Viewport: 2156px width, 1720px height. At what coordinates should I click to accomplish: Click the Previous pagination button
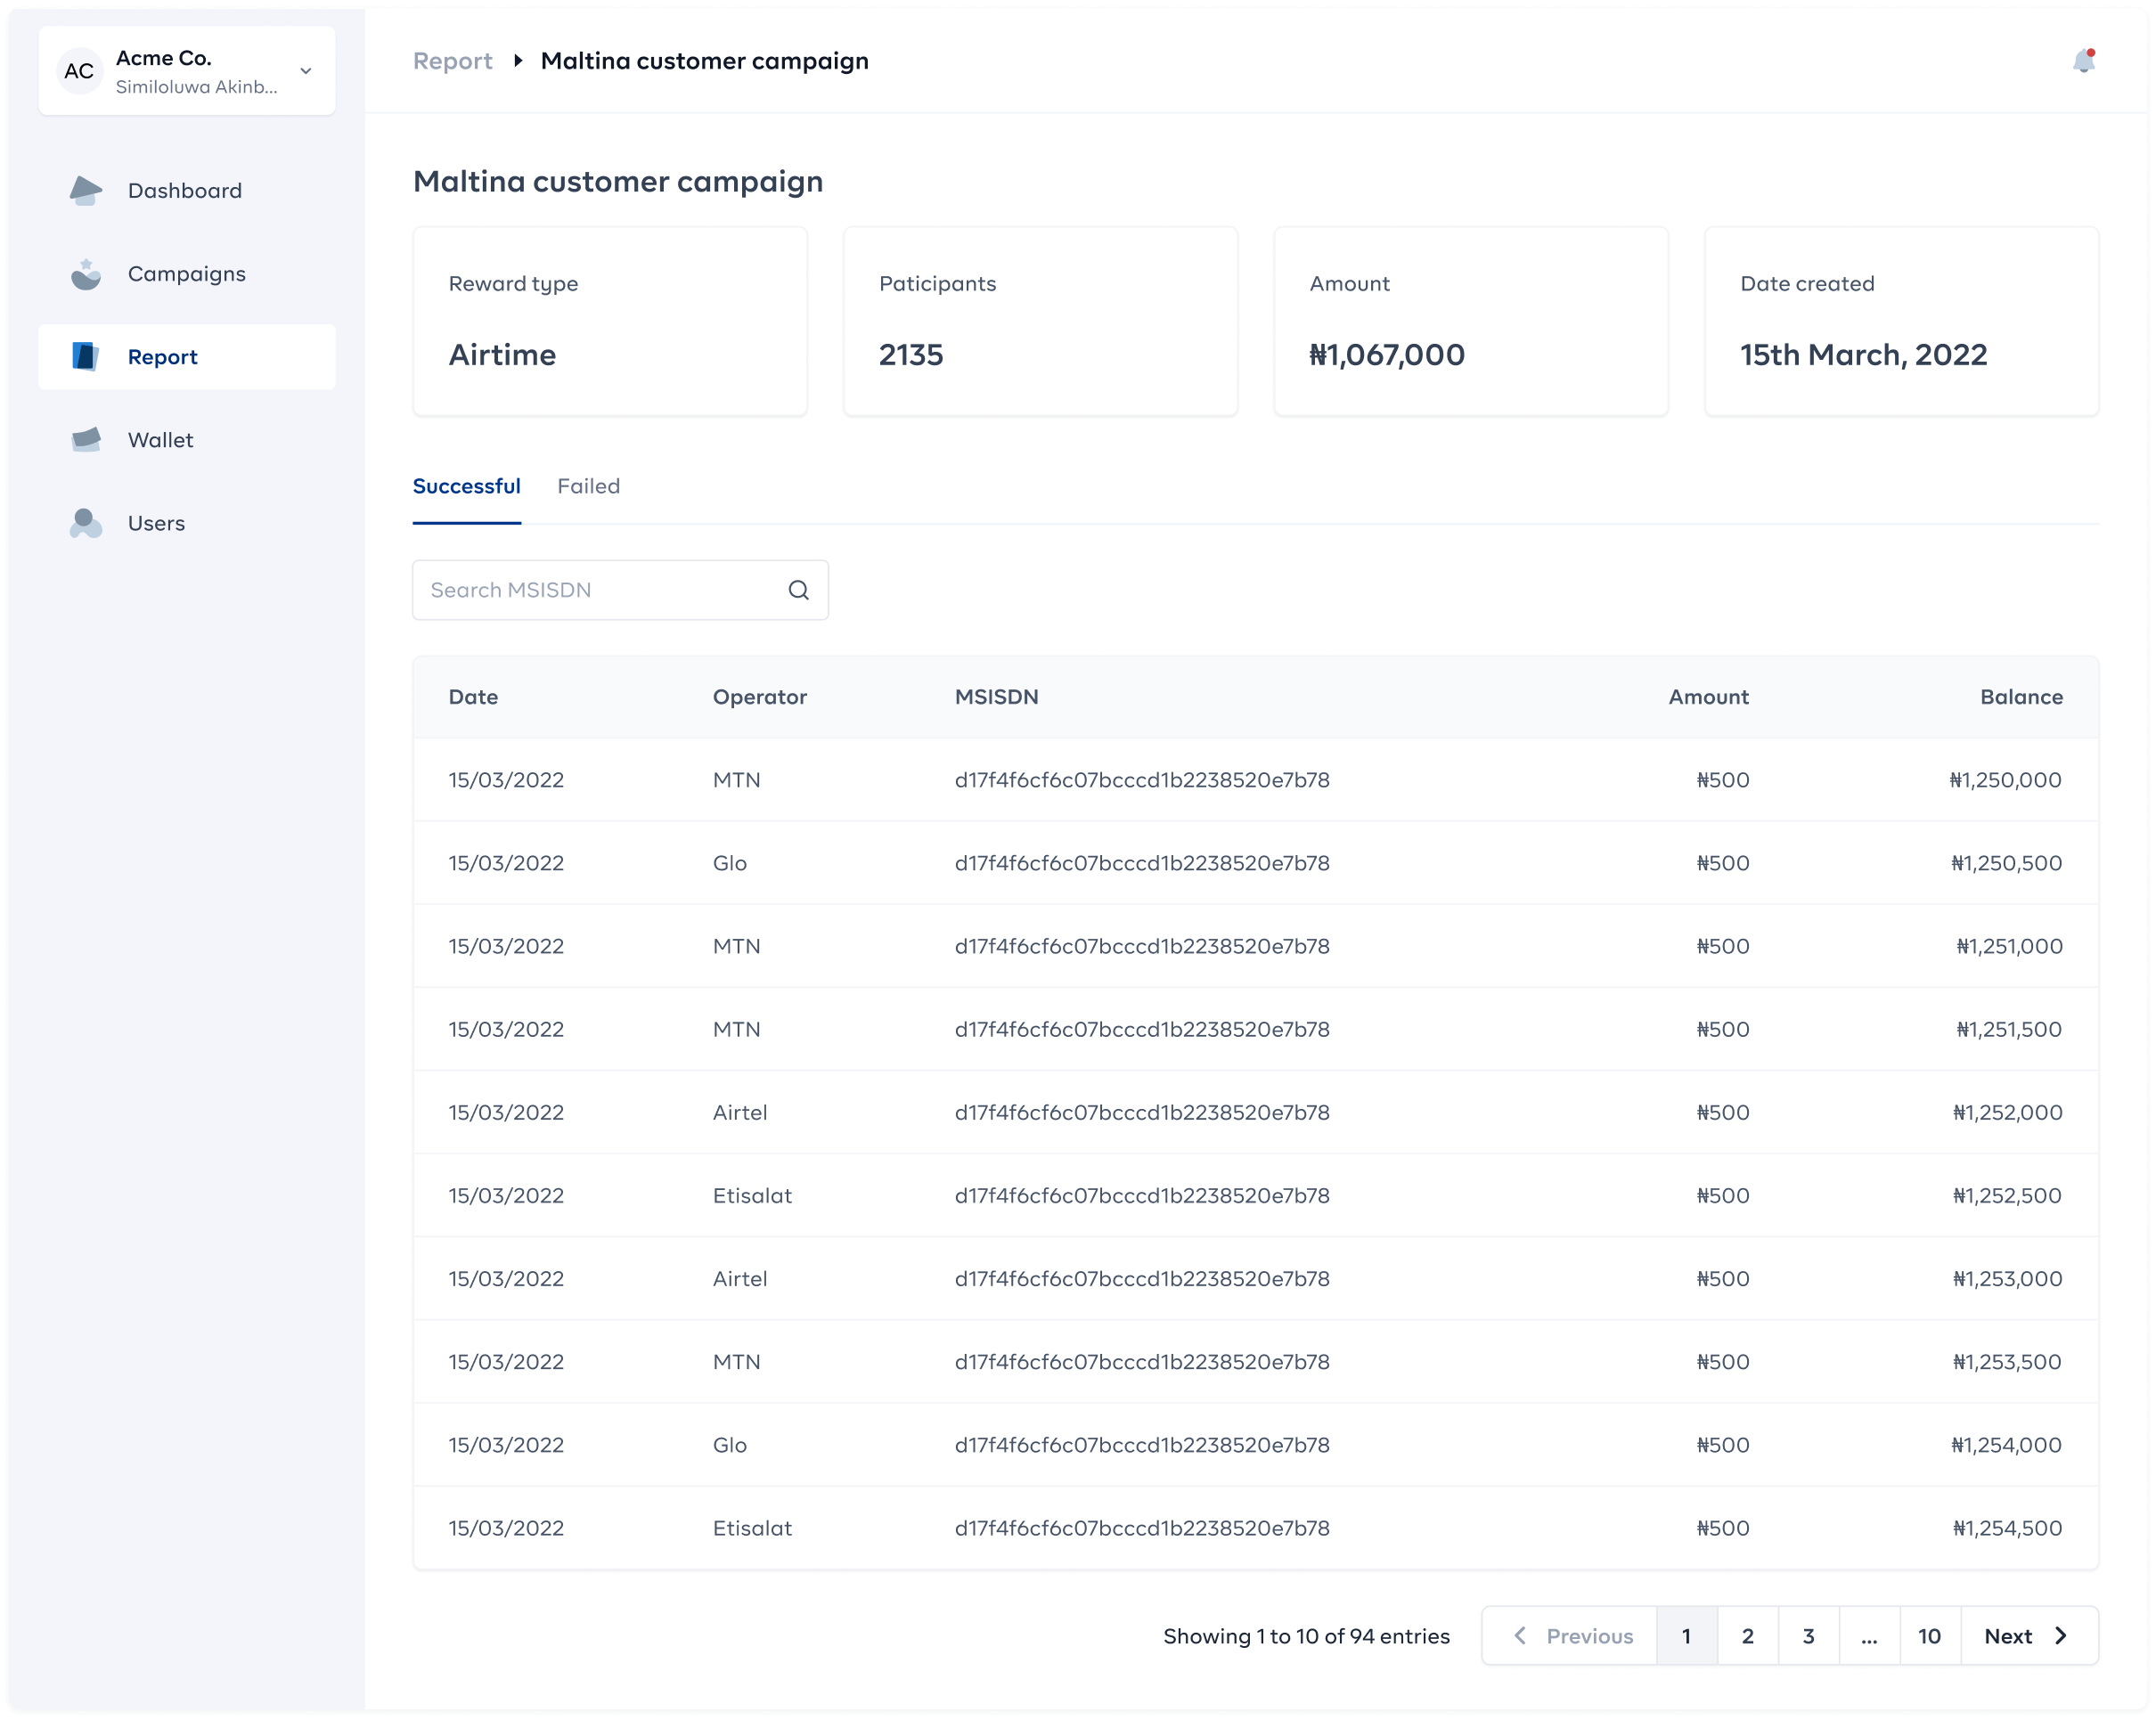point(1570,1636)
